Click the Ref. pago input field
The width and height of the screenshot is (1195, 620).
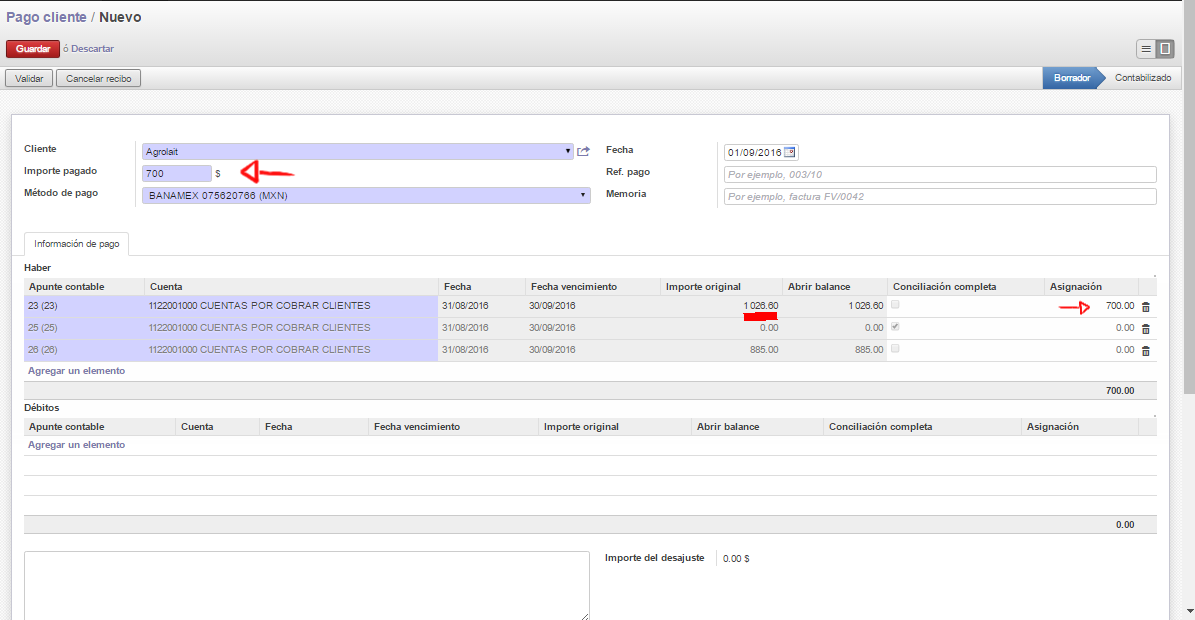tap(940, 174)
